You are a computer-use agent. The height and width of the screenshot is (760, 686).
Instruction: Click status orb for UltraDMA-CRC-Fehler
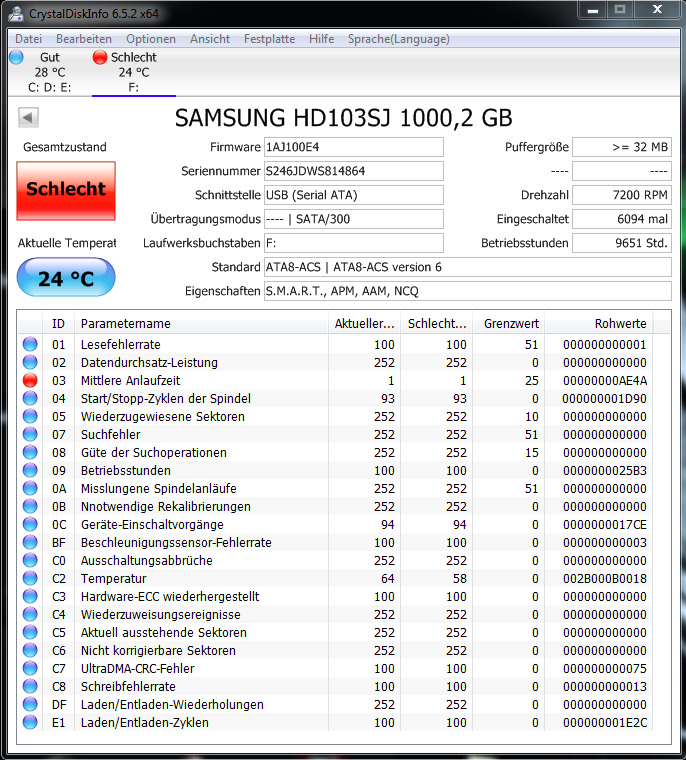coord(30,668)
